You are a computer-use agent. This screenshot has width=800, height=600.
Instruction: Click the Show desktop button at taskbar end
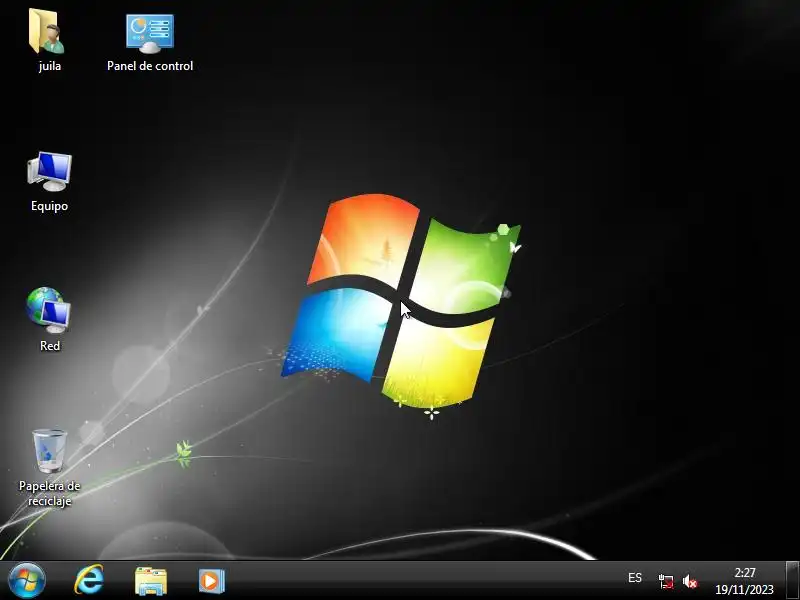[792, 581]
